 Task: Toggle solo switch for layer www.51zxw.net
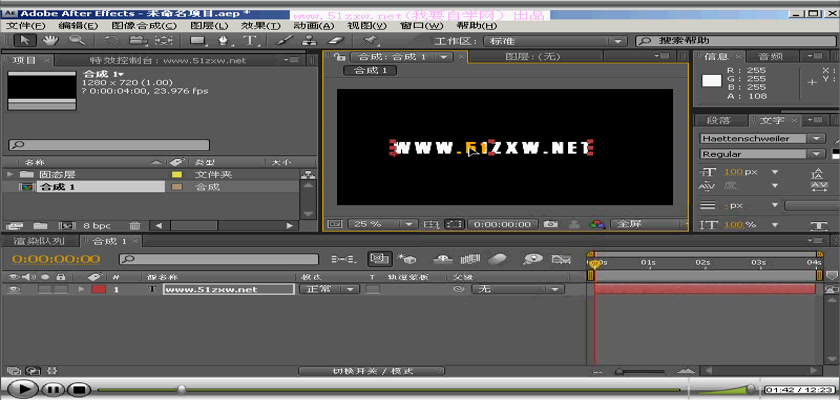click(44, 289)
